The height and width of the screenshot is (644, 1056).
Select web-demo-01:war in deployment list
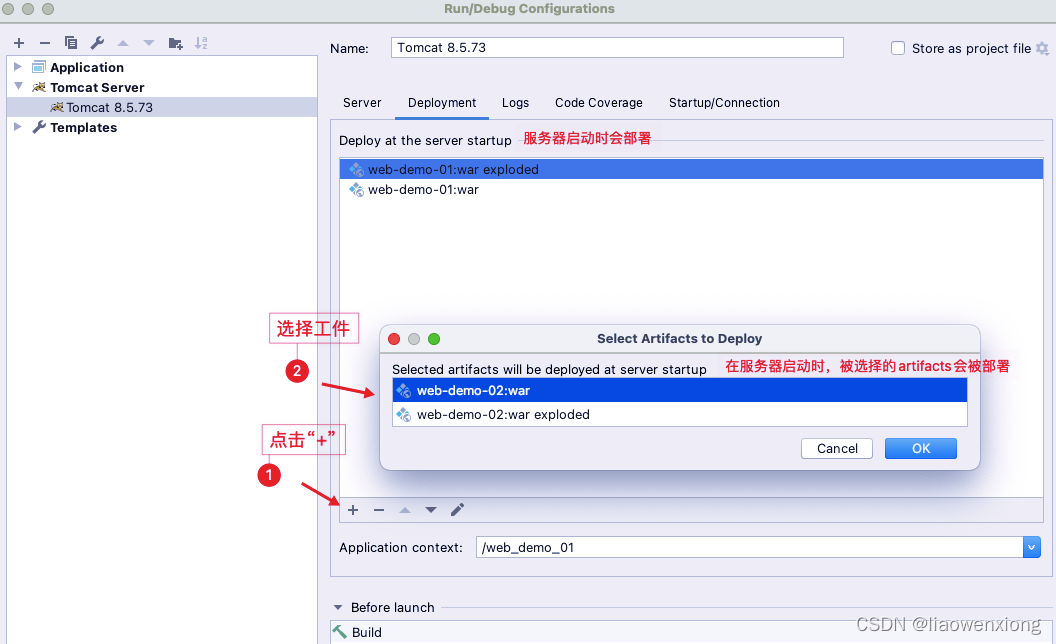(x=692, y=190)
